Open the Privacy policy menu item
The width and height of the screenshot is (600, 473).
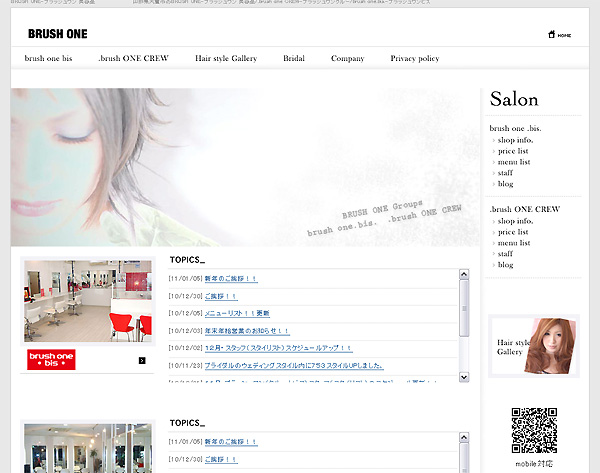(415, 58)
